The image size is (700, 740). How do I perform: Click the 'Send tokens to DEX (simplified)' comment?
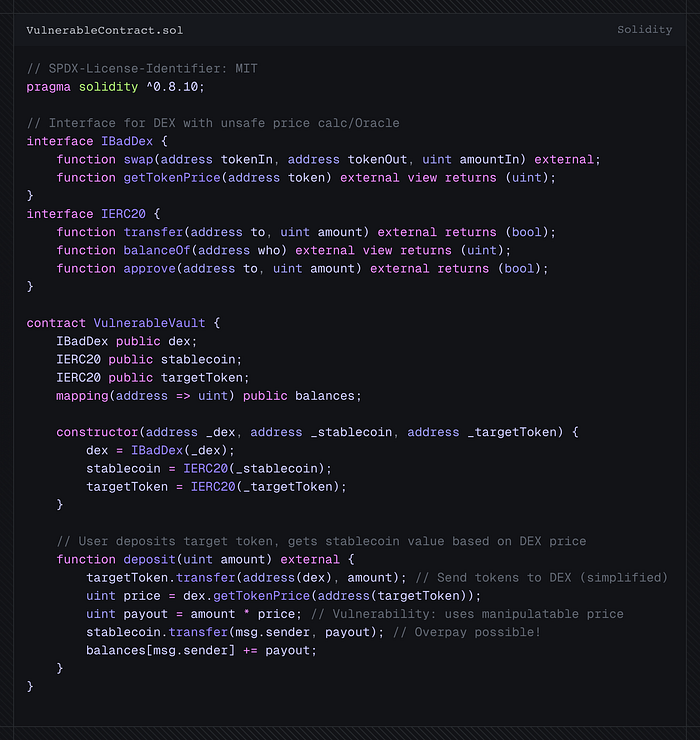[x=541, y=578]
